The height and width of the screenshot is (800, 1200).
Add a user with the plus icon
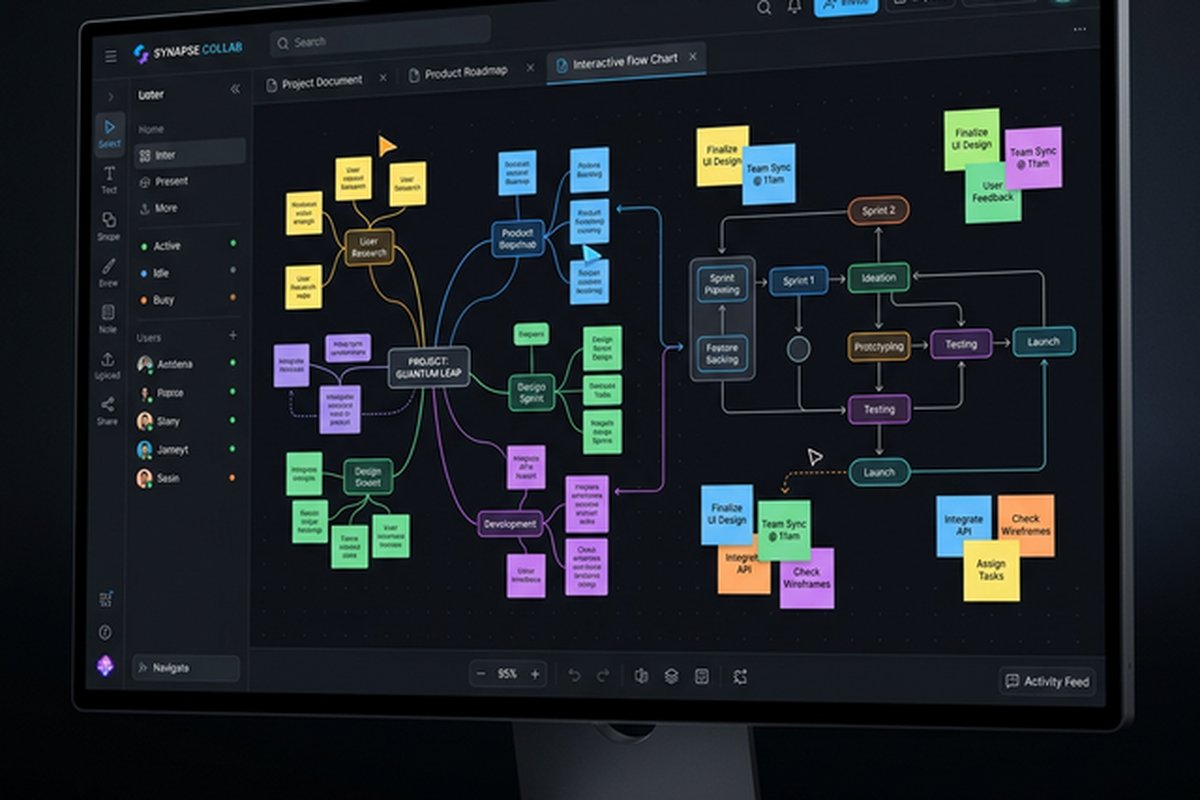[233, 335]
